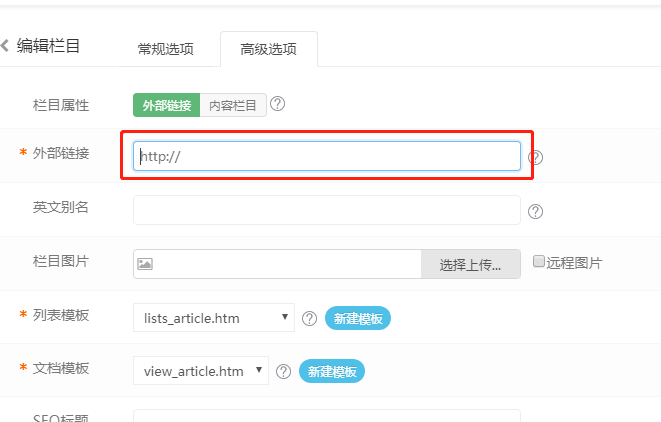This screenshot has height=422, width=661.
Task: Click help icon next to view_article.htm dropdown
Action: click(x=283, y=371)
